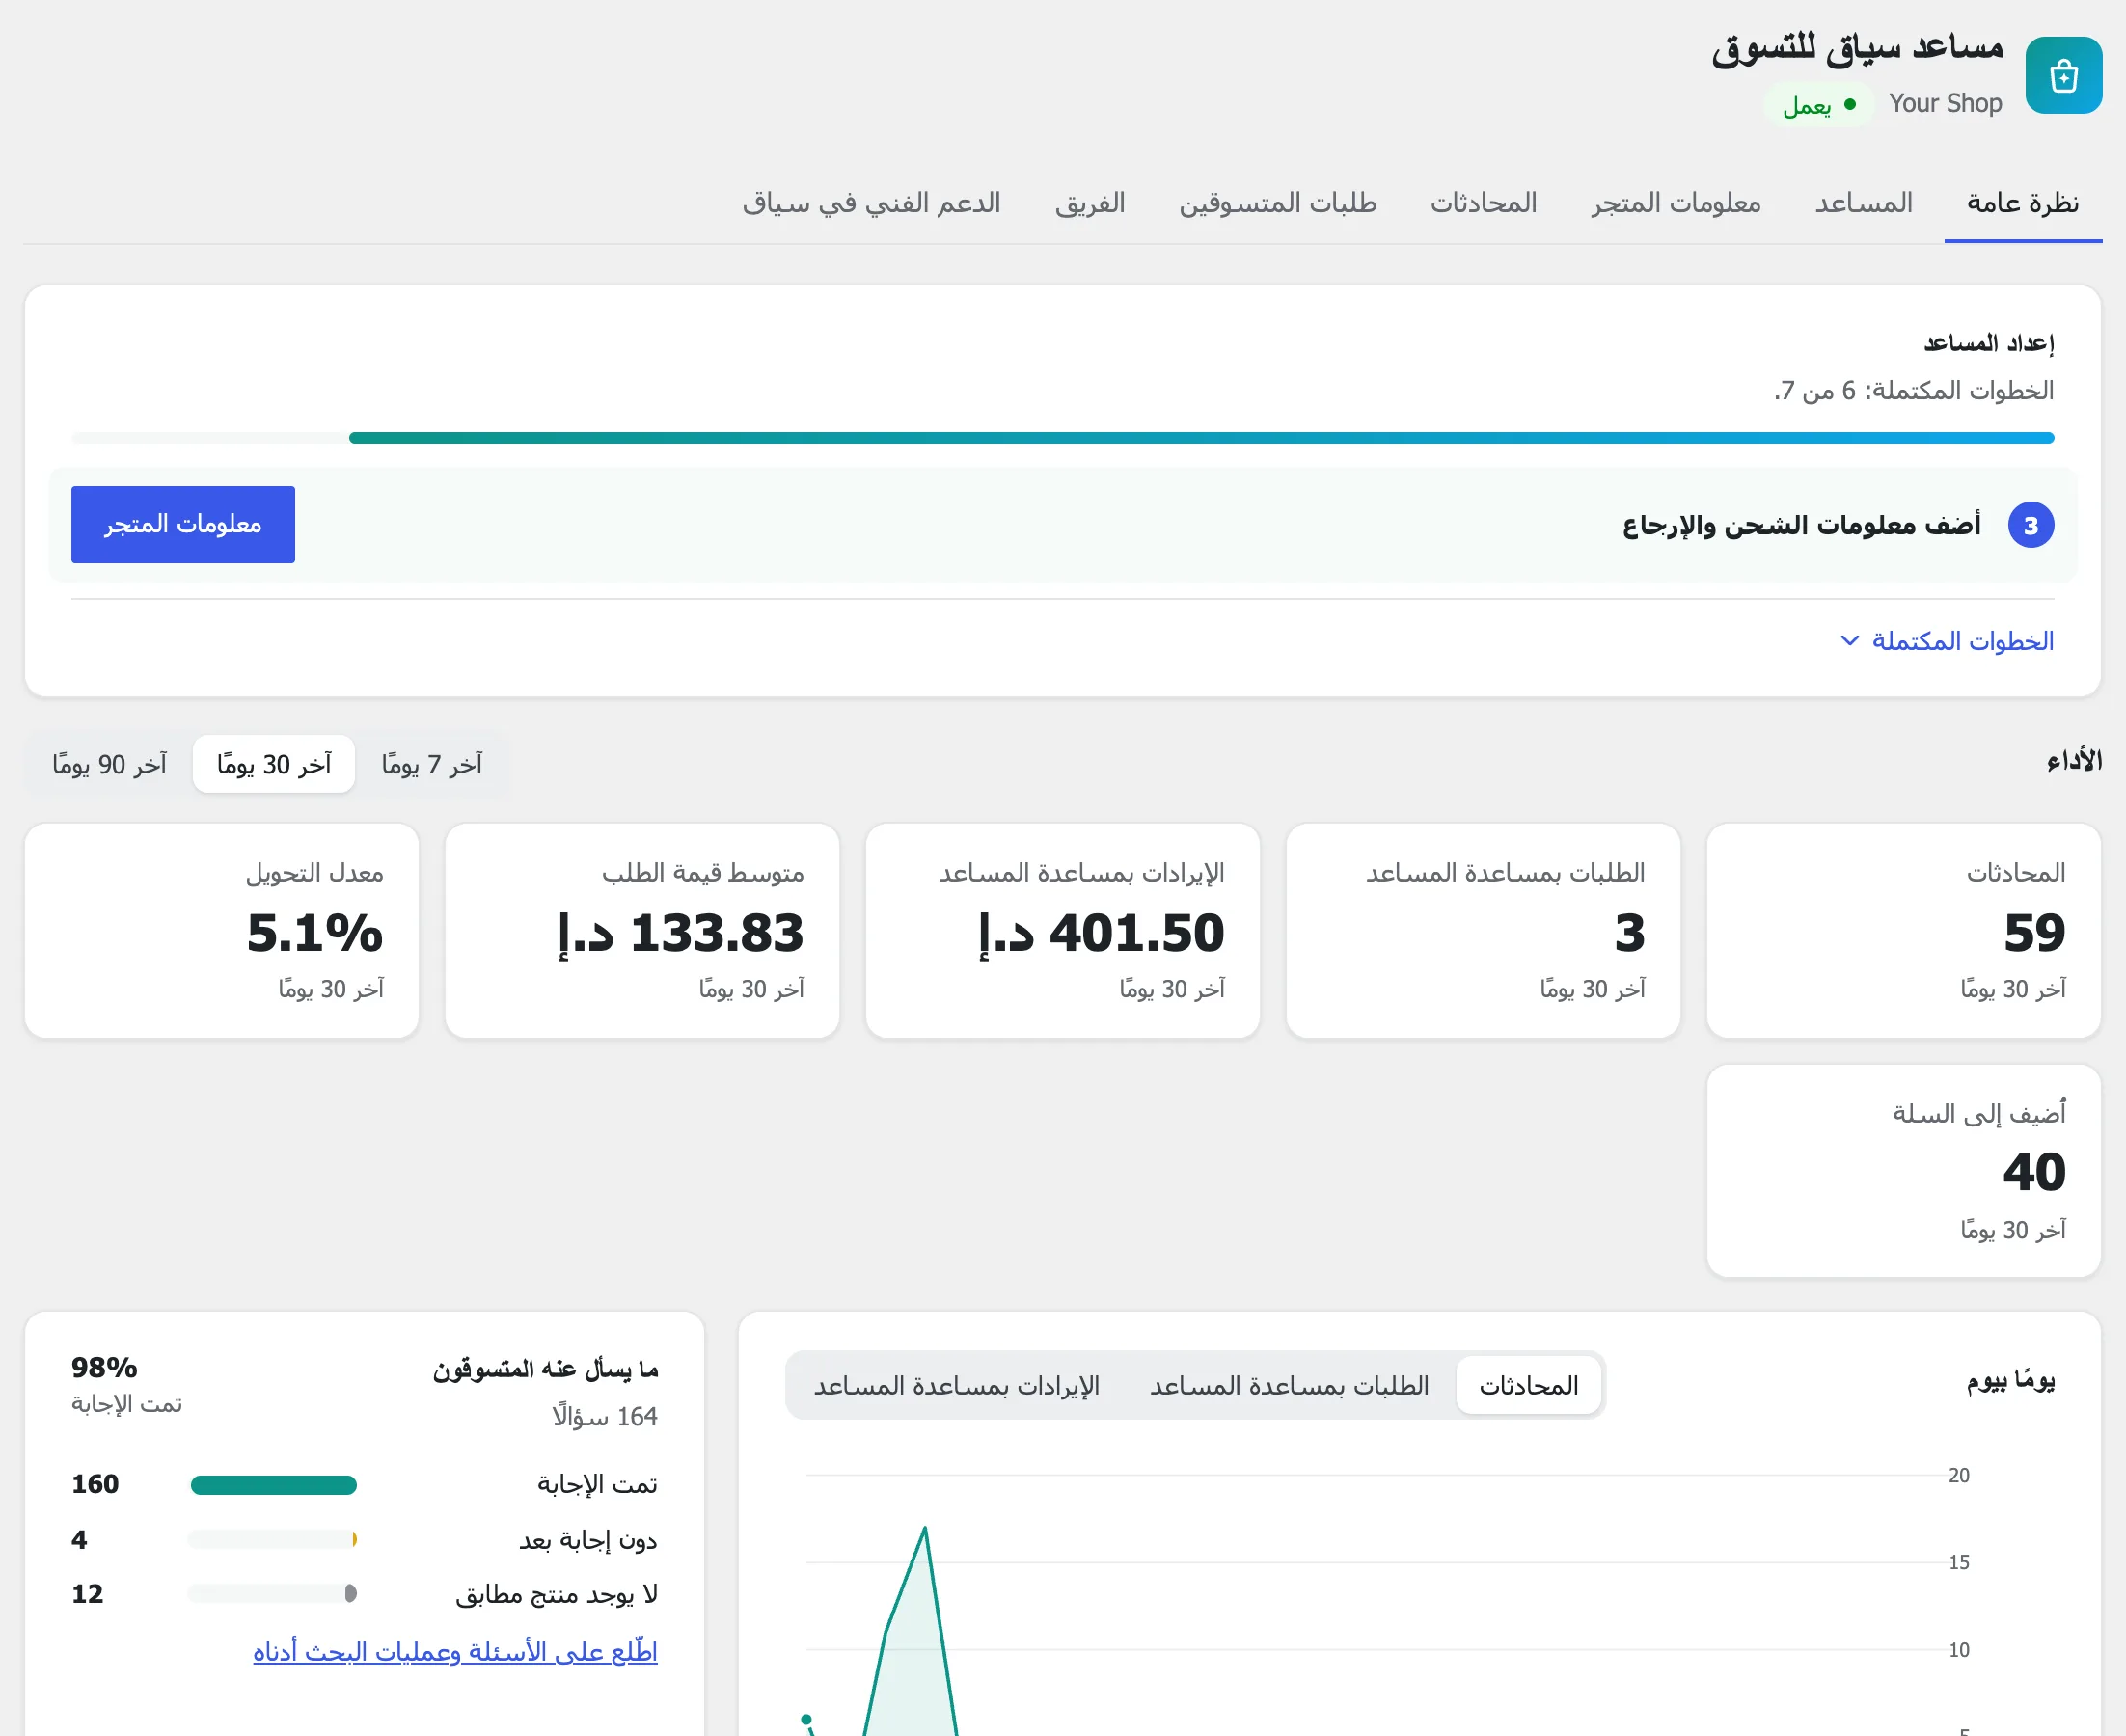Show المحادثات in the daily chart

(1528, 1385)
